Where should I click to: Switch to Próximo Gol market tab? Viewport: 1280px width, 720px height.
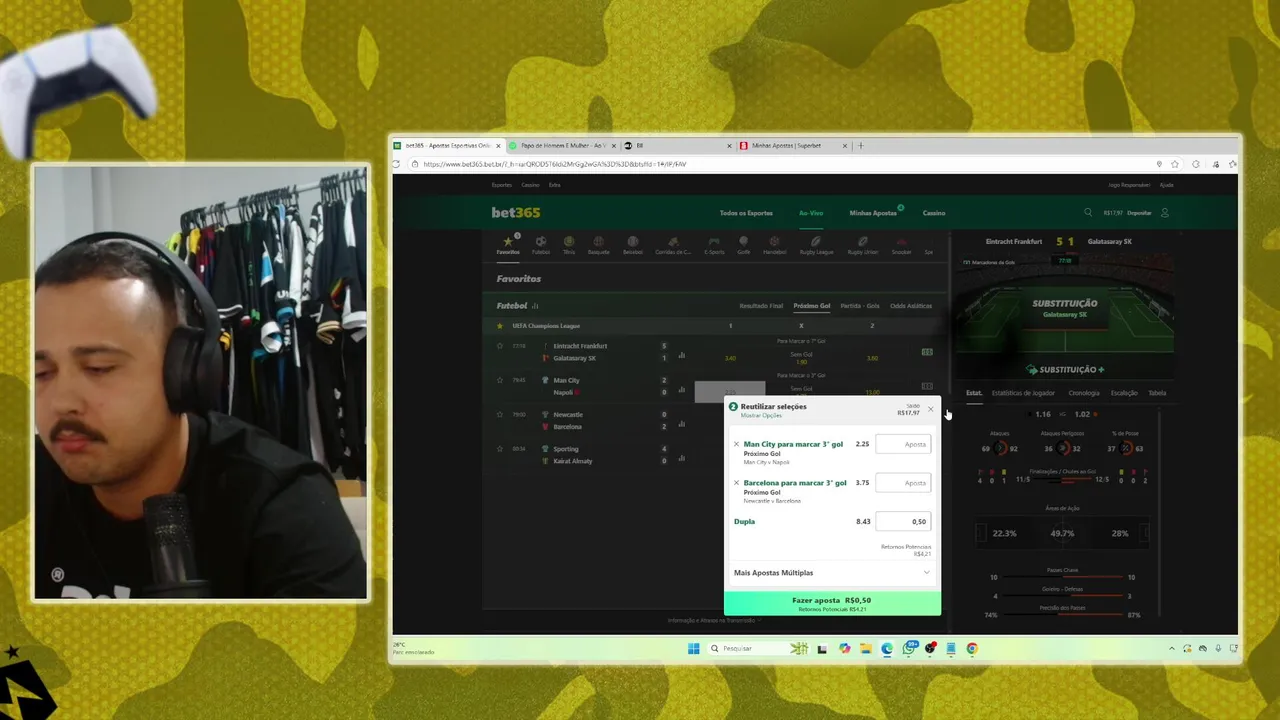coord(812,306)
